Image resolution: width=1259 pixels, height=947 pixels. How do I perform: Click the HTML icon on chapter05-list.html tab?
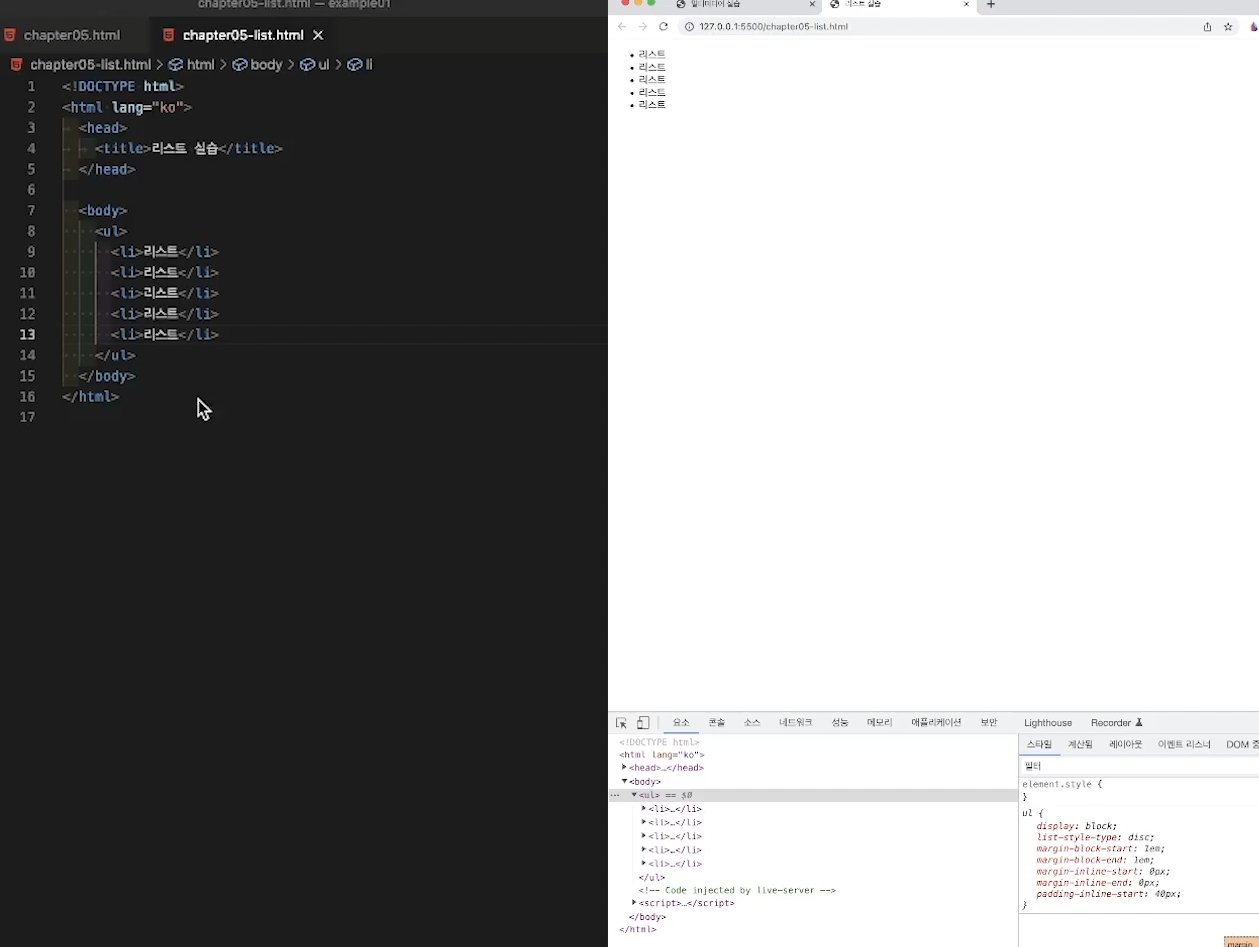point(169,35)
